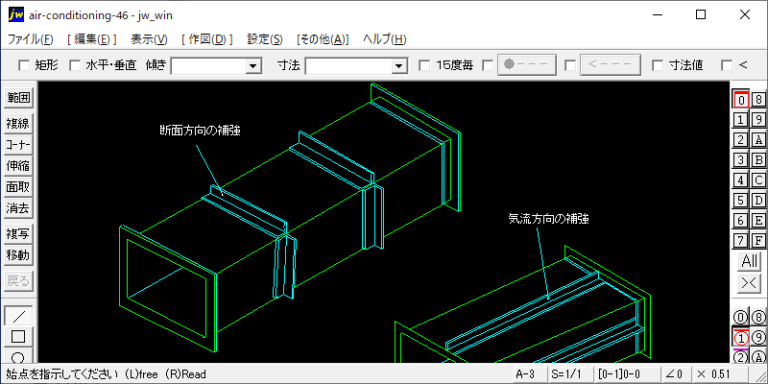Choose layer B square button

(758, 160)
